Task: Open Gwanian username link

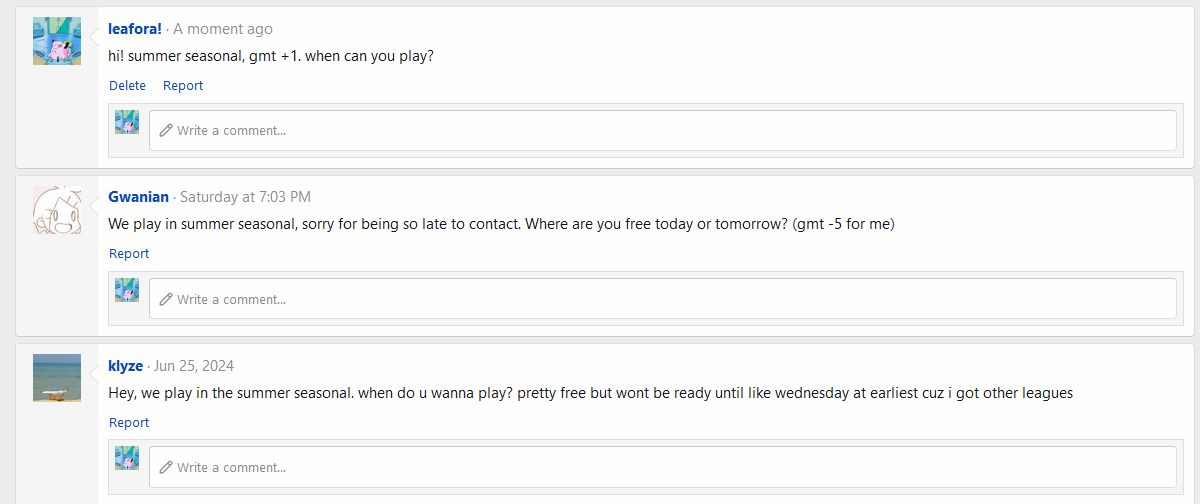Action: point(138,197)
